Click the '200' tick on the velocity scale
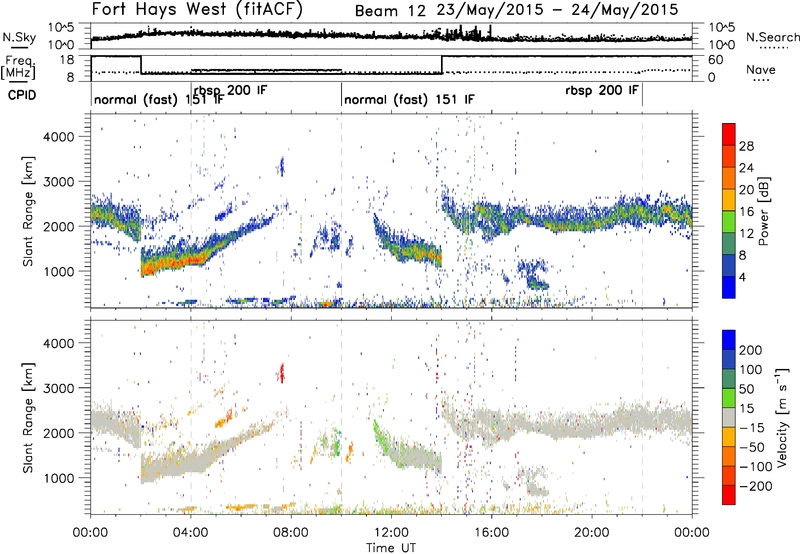This screenshot has height=554, width=800. [x=751, y=350]
